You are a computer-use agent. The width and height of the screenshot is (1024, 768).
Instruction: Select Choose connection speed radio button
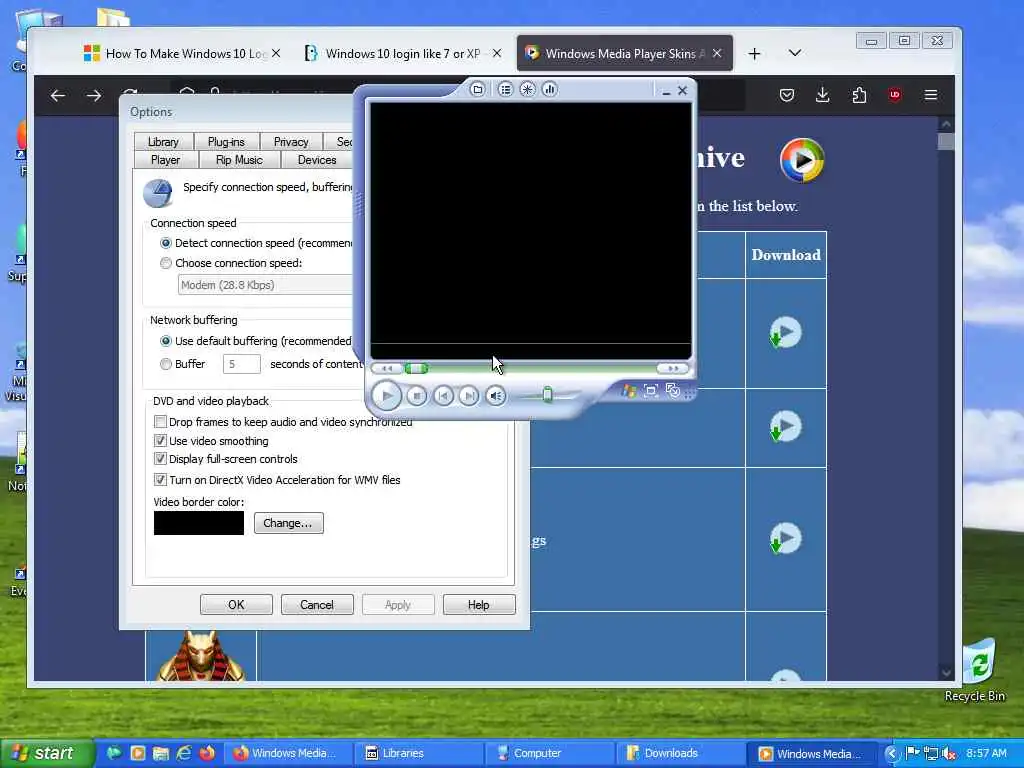tap(166, 263)
